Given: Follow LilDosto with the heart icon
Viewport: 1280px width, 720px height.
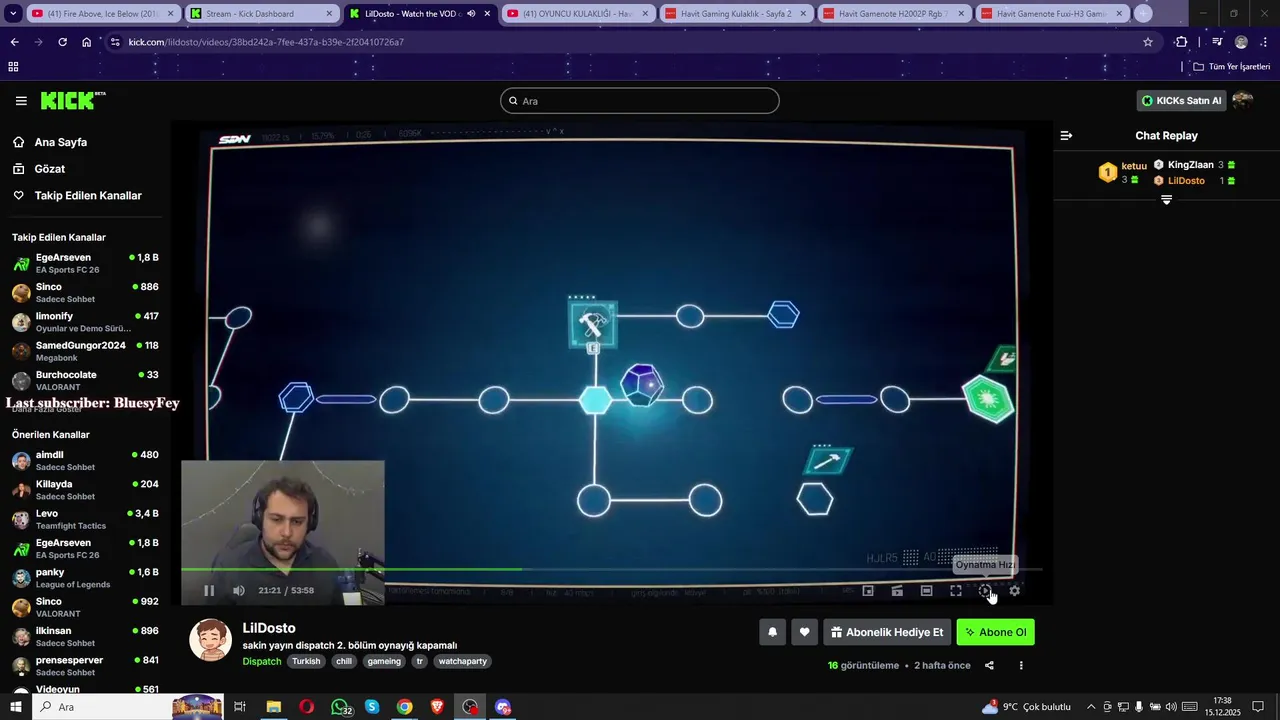Looking at the screenshot, I should point(804,632).
